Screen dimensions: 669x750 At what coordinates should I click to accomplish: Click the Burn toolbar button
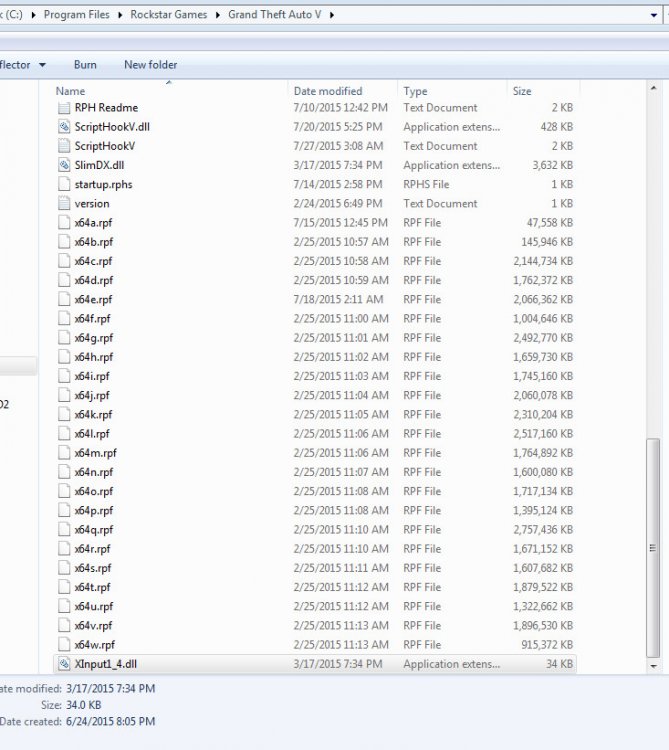85,65
